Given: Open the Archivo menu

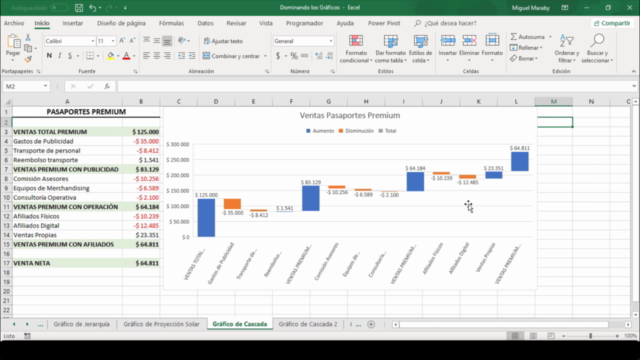Looking at the screenshot, I should click(14, 23).
